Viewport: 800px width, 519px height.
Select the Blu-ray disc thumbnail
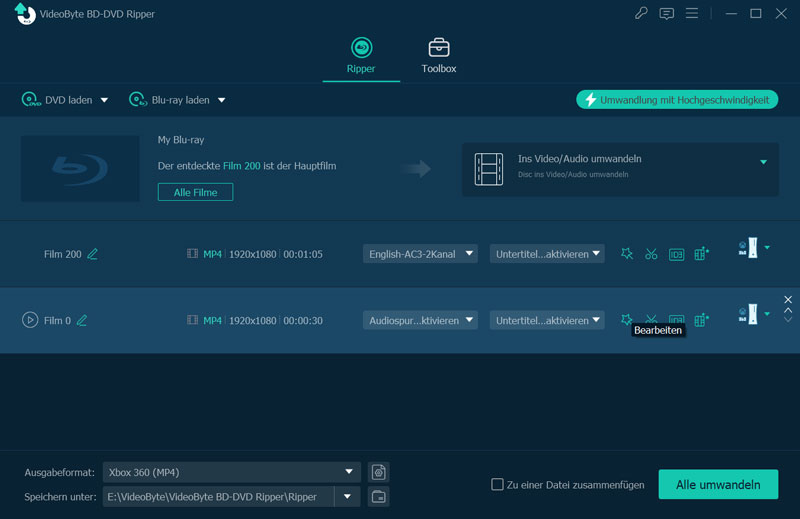click(x=80, y=168)
